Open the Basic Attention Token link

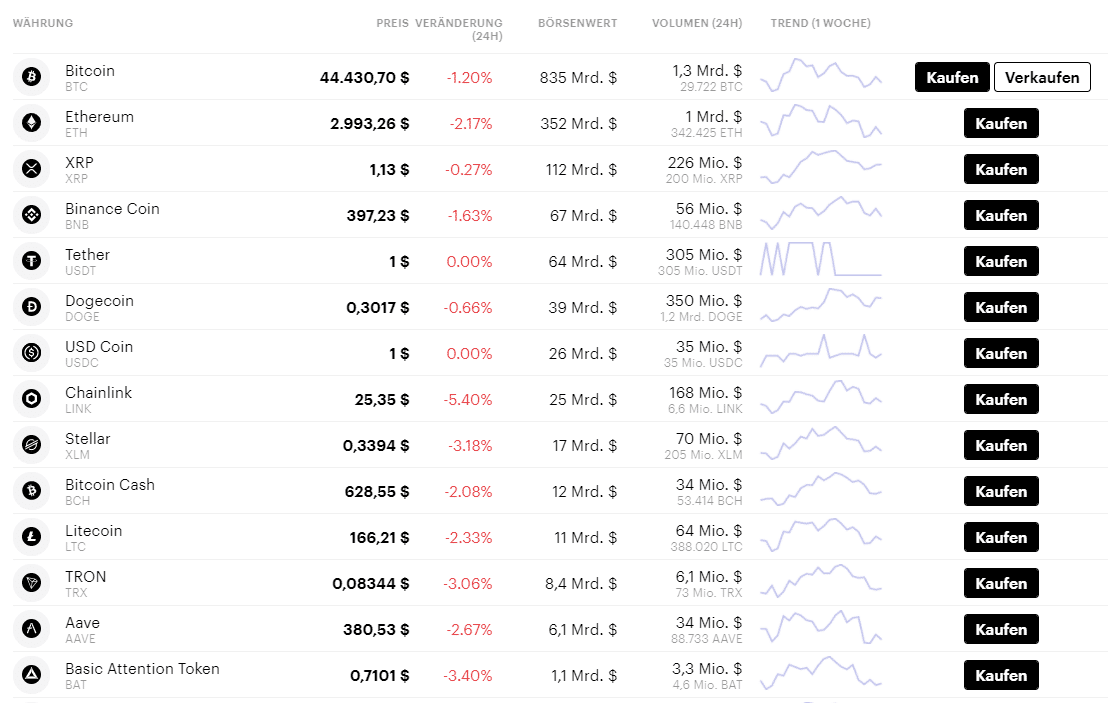tap(143, 669)
